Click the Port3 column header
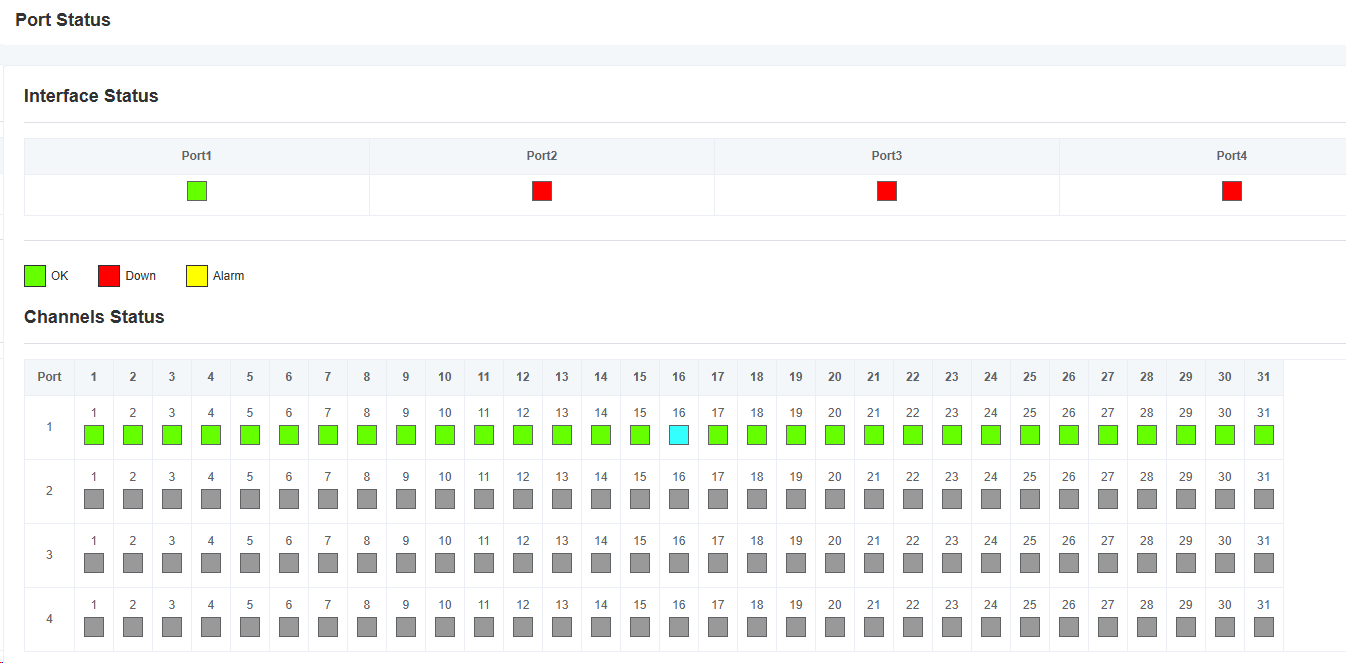This screenshot has height=663, width=1346. coord(887,156)
